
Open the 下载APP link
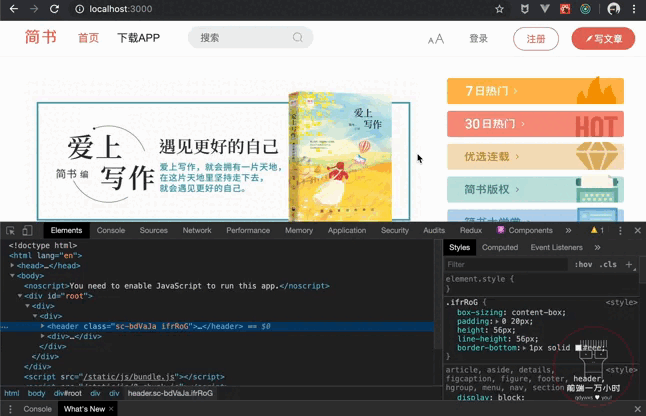[138, 38]
